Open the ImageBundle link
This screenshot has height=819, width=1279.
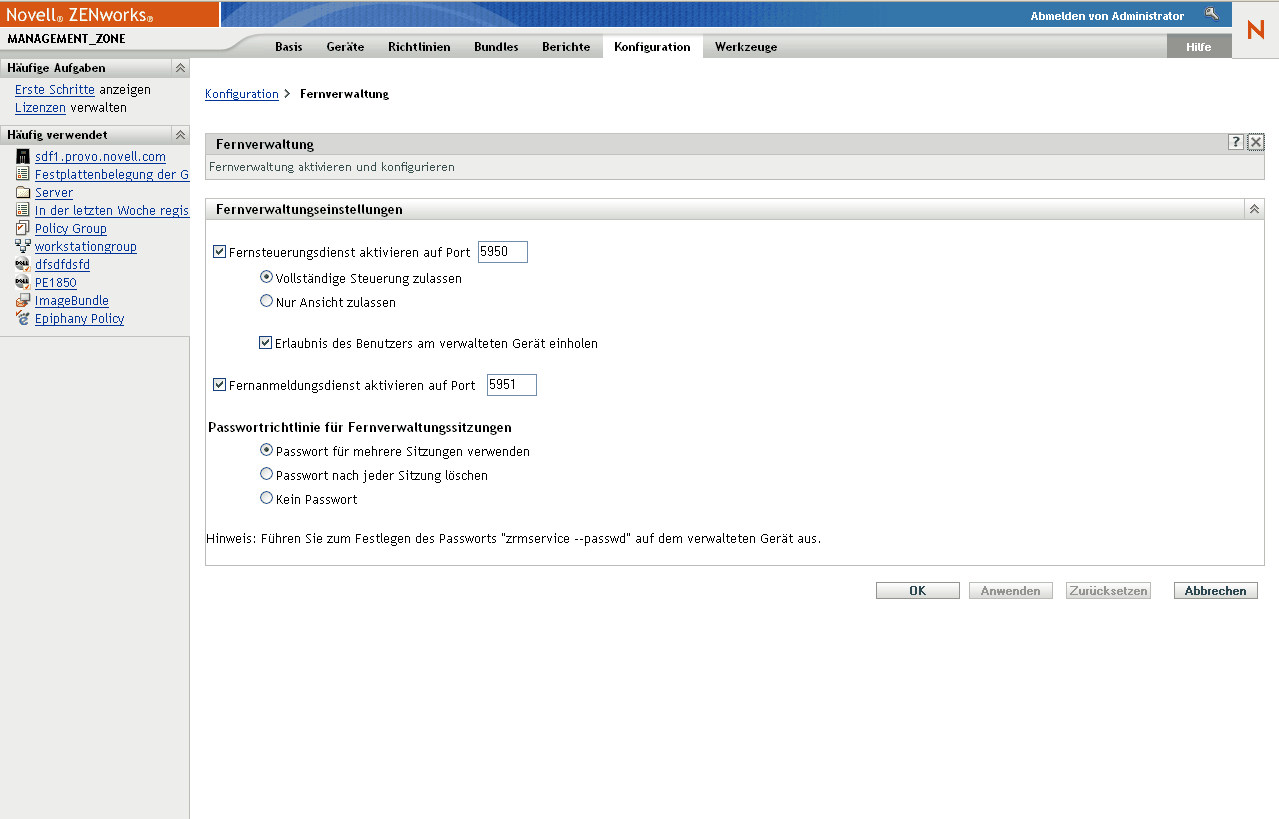tap(72, 301)
